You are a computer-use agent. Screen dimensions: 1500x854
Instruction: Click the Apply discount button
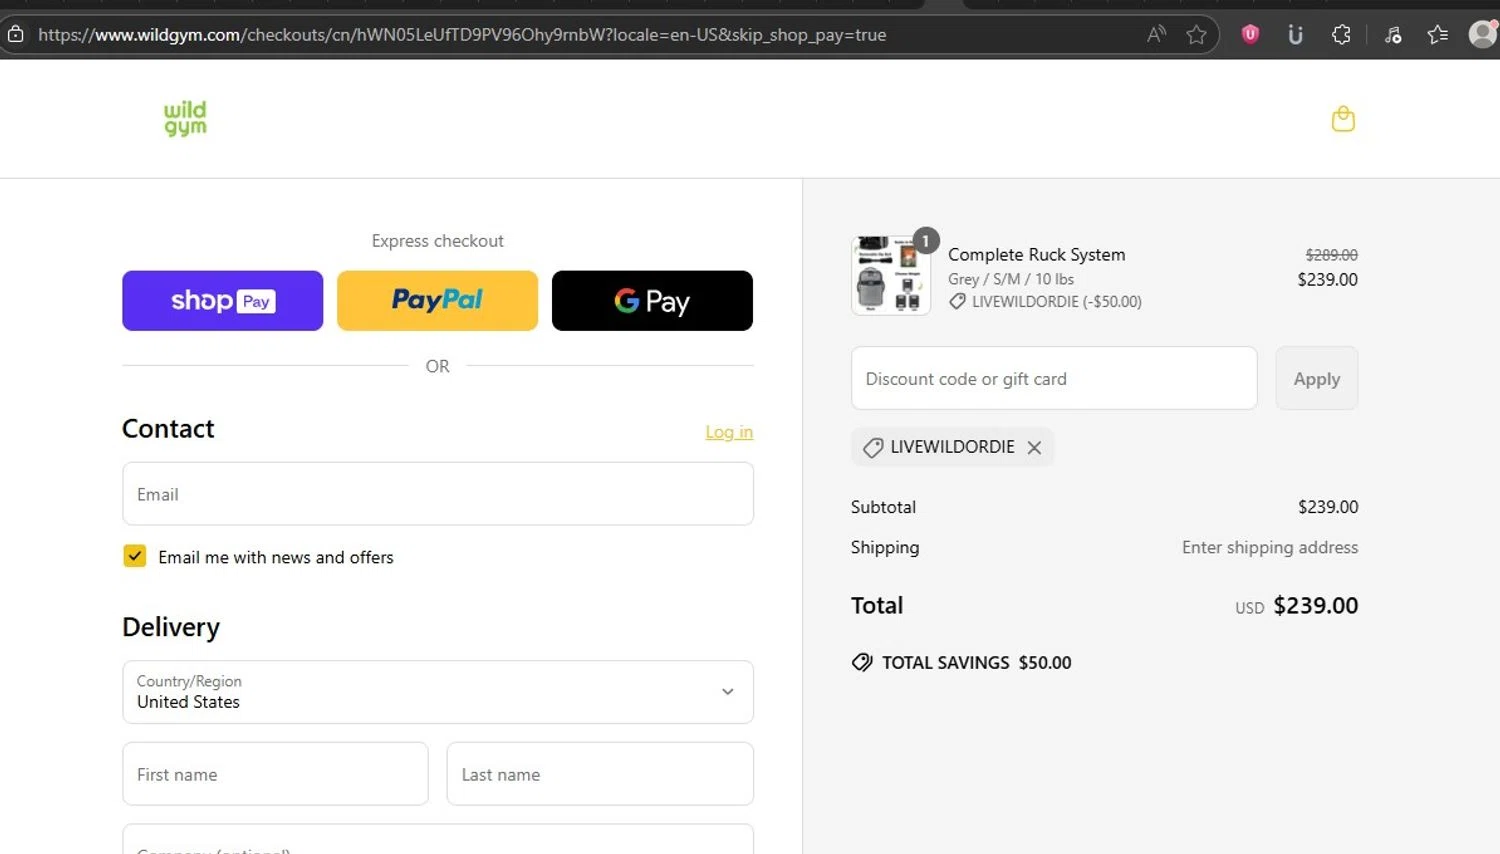point(1316,378)
